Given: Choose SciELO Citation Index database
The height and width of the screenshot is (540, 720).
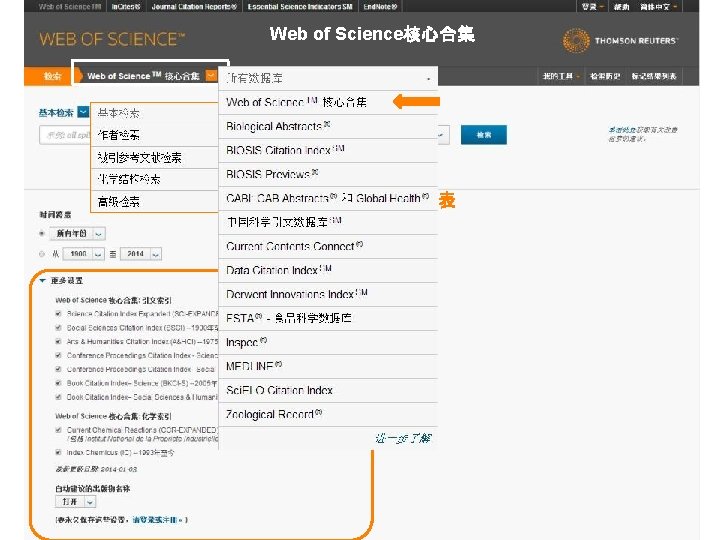Looking at the screenshot, I should 328,390.
